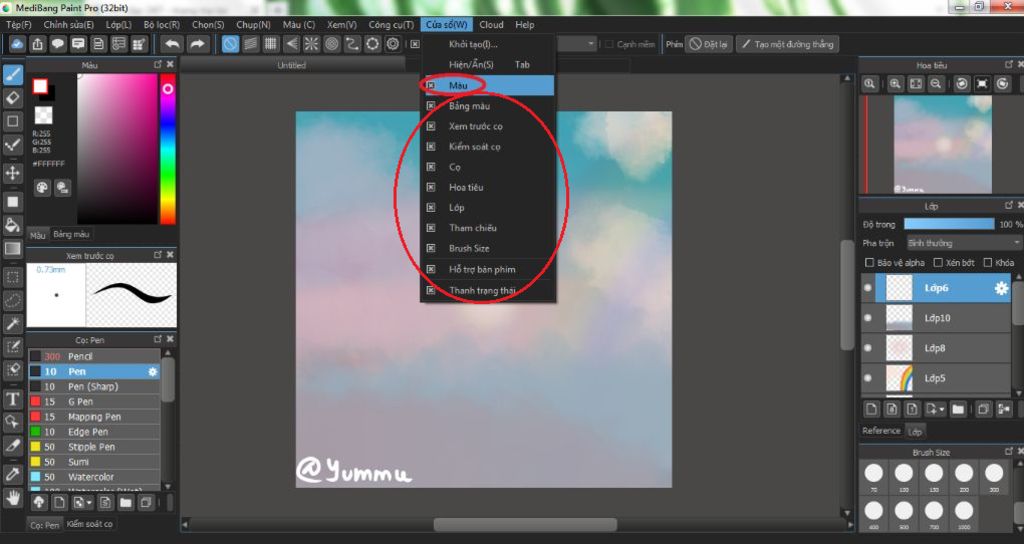Close the Màu color panel
Image resolution: width=1024 pixels, height=544 pixels.
coord(170,64)
